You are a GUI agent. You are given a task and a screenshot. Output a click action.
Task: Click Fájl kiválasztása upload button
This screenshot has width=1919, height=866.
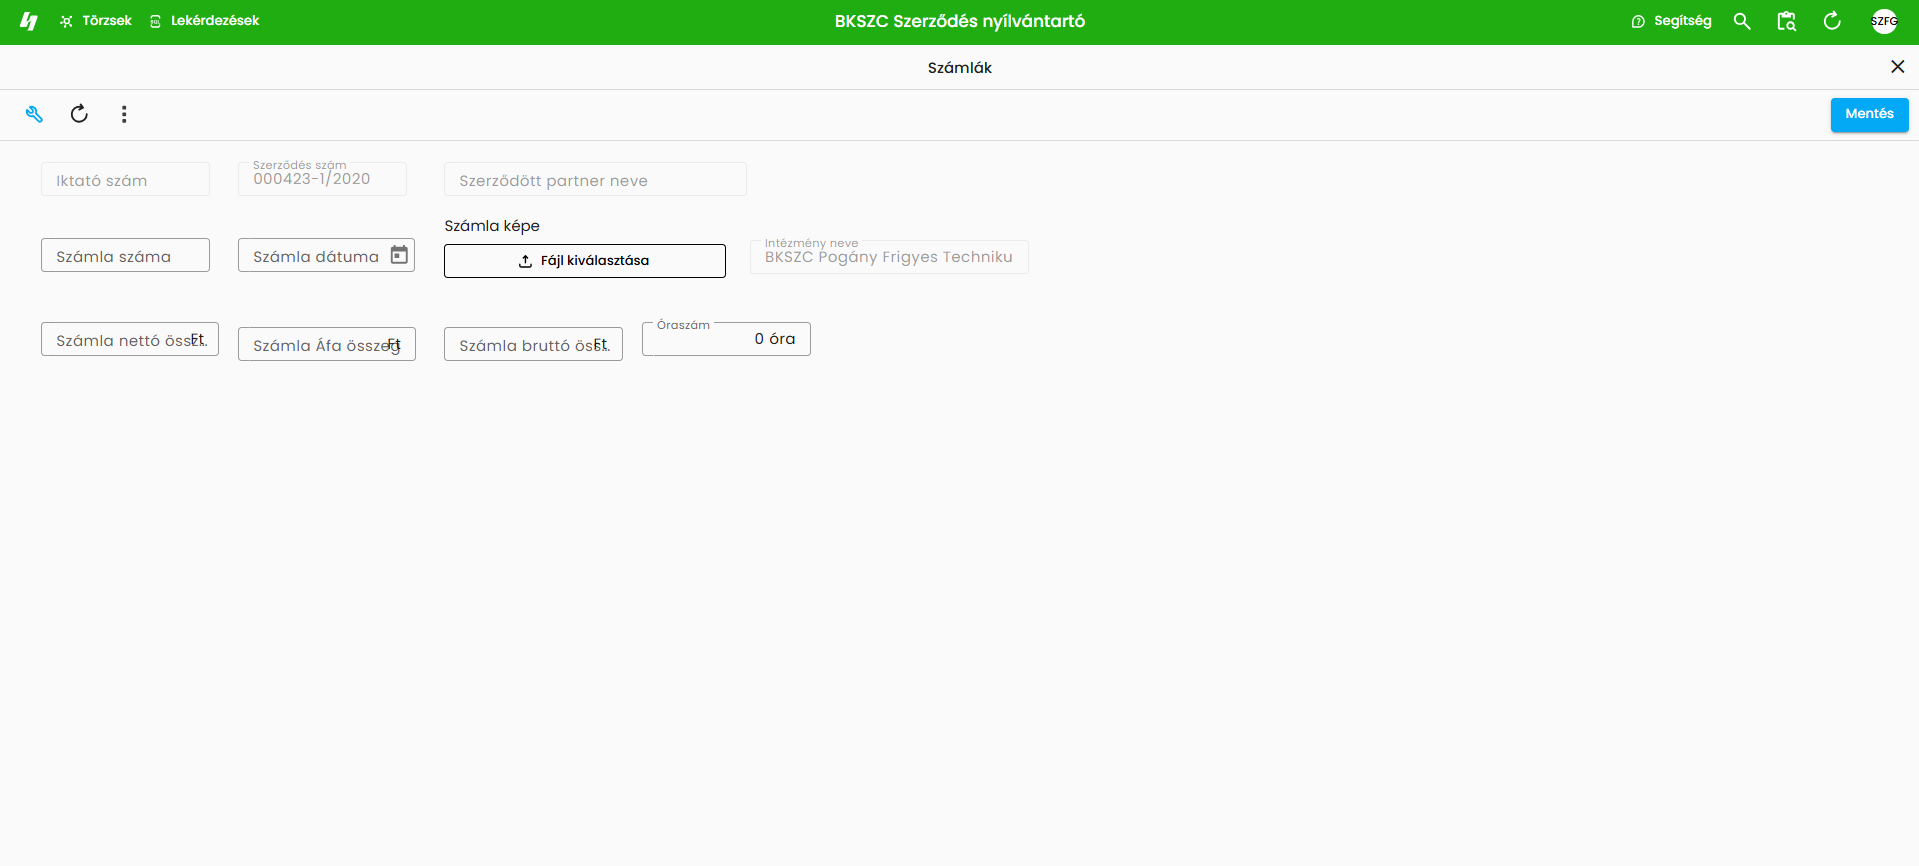tap(584, 261)
